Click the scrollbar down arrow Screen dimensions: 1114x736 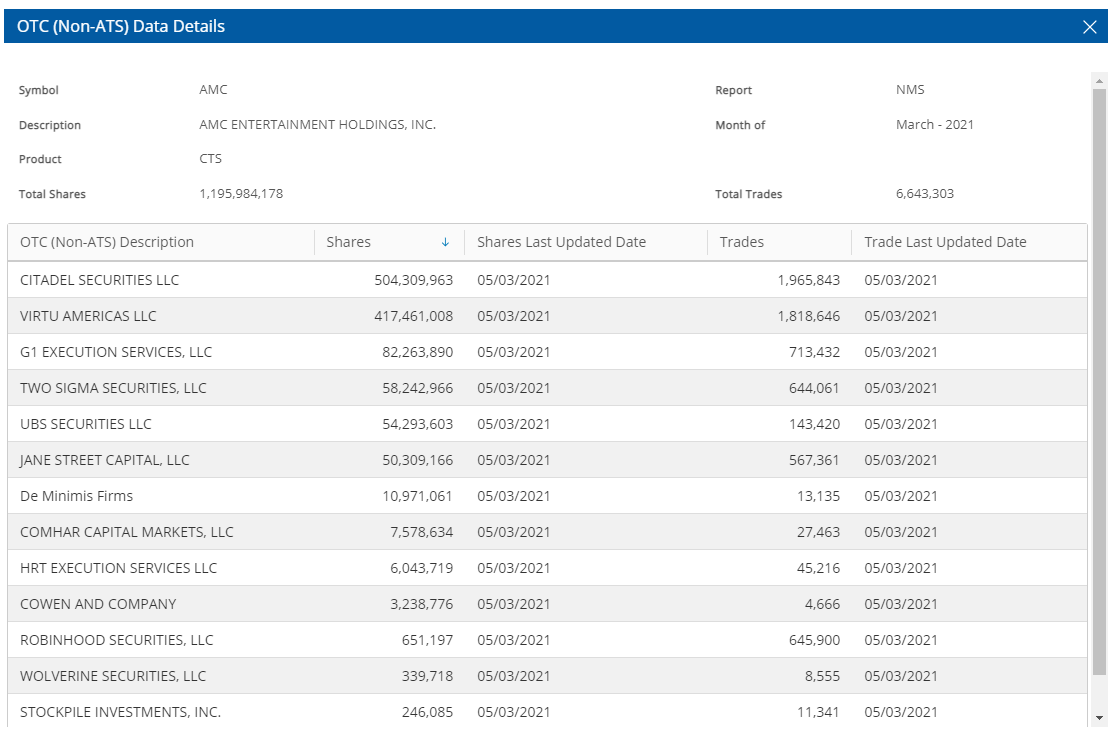[1100, 717]
